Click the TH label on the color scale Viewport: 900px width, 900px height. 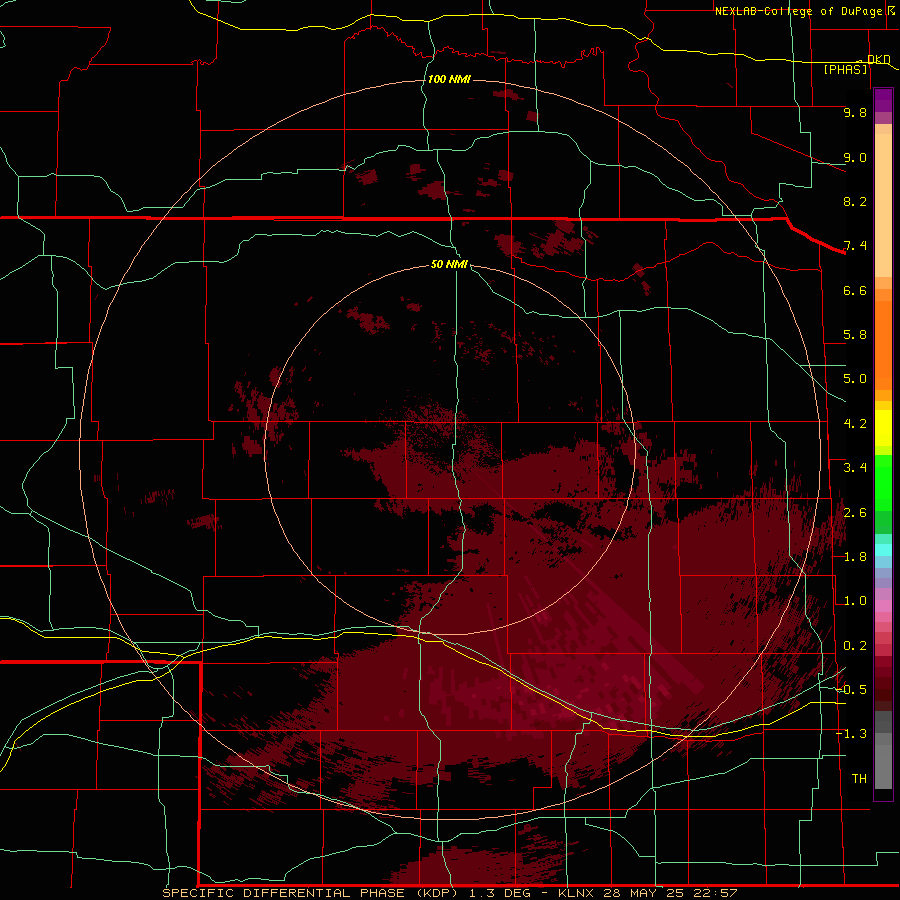point(859,779)
